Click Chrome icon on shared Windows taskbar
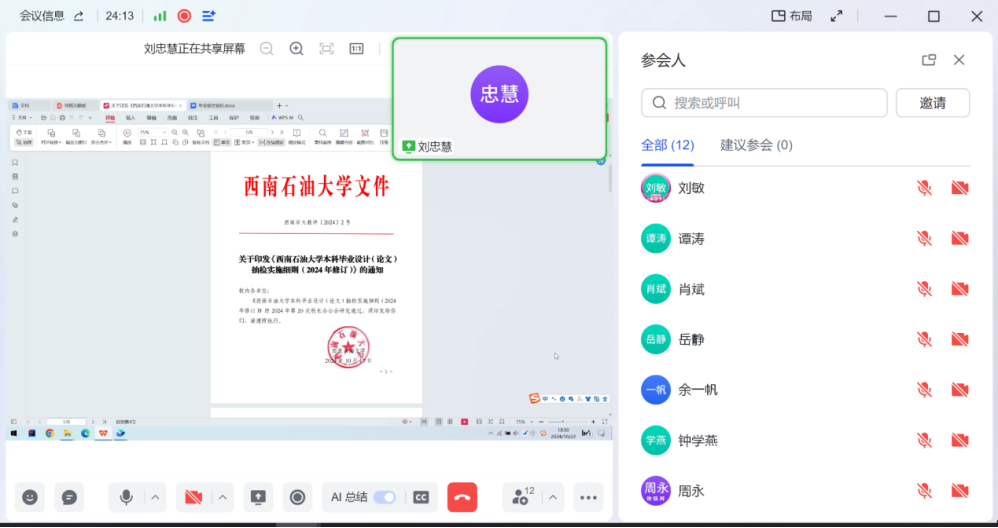Image resolution: width=998 pixels, height=528 pixels. tap(50, 433)
